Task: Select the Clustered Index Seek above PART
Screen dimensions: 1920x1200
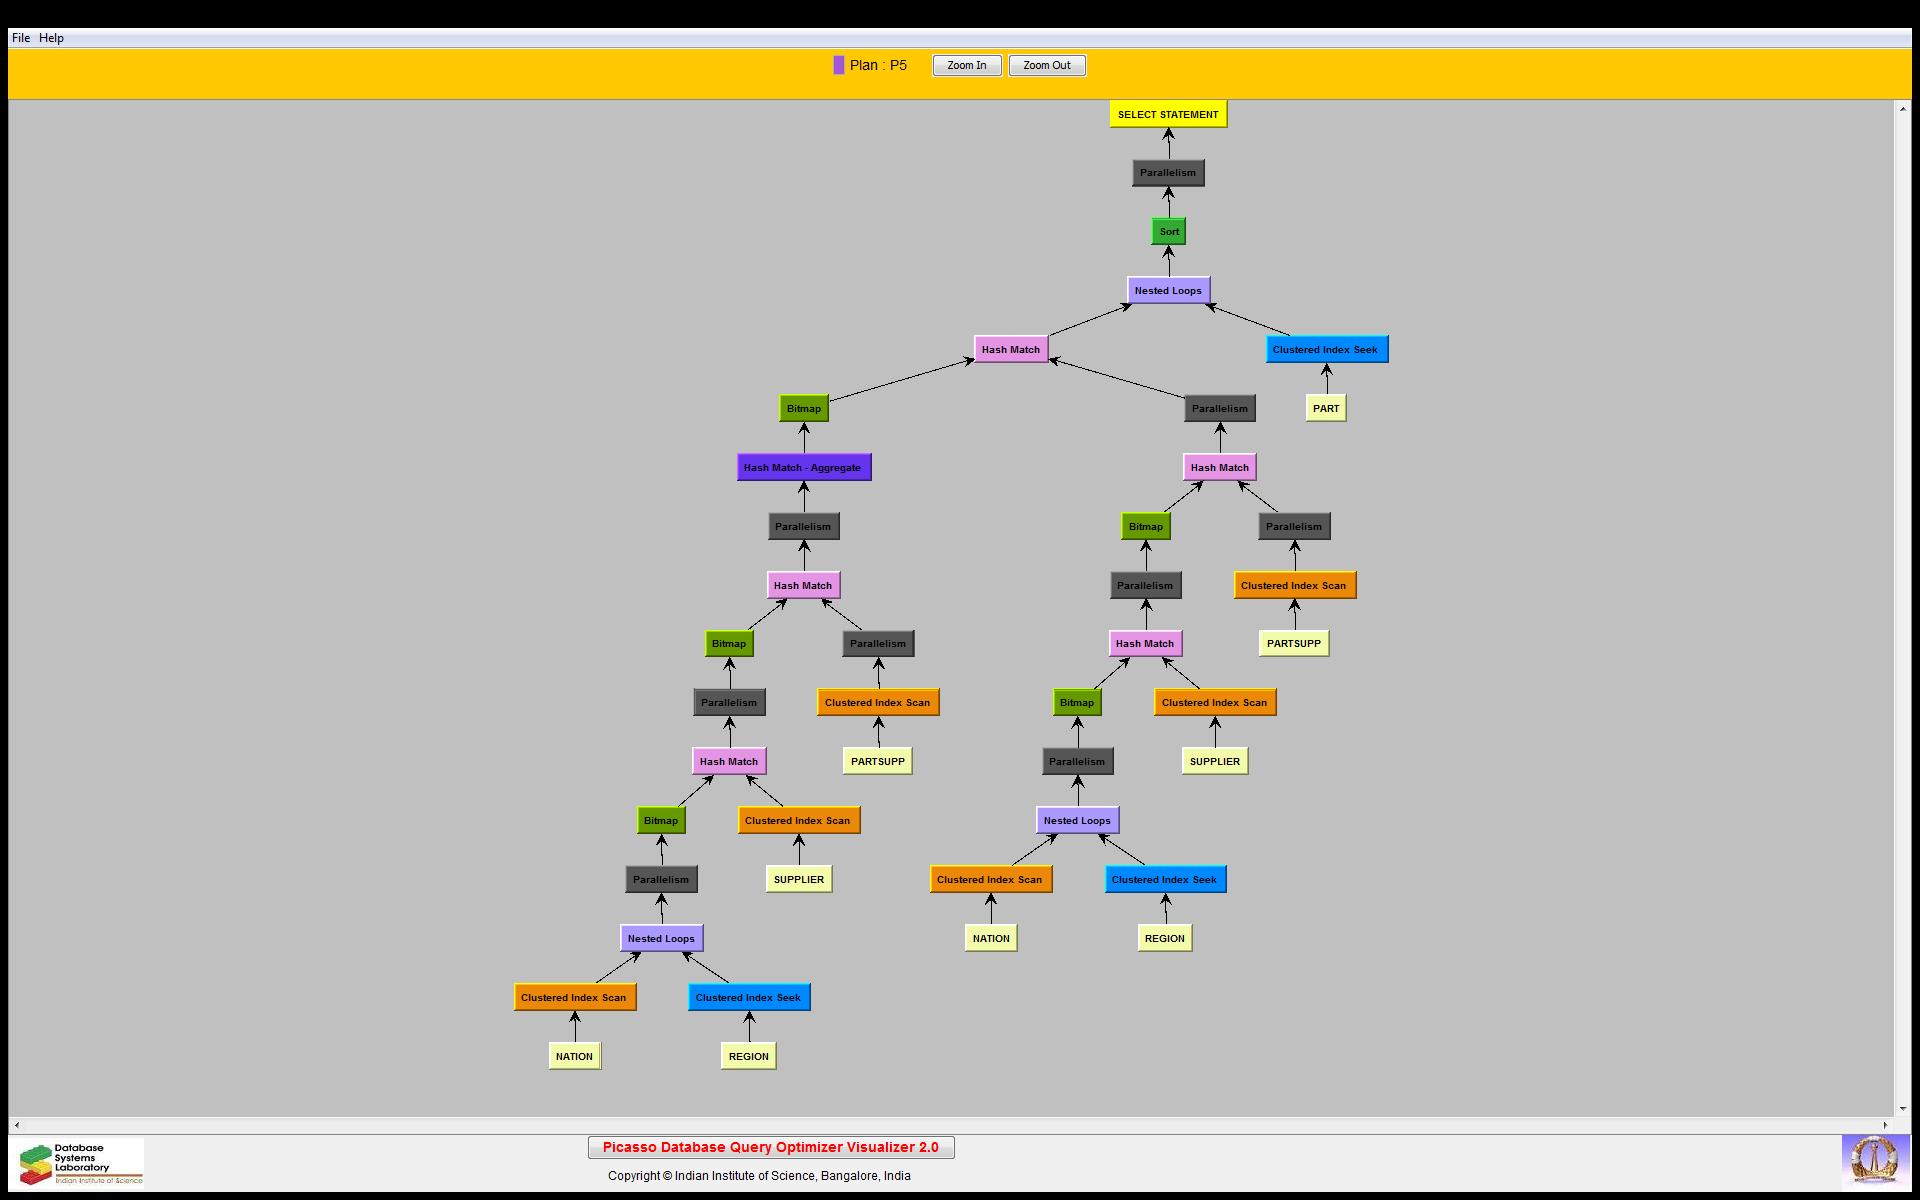Action: click(x=1325, y=350)
